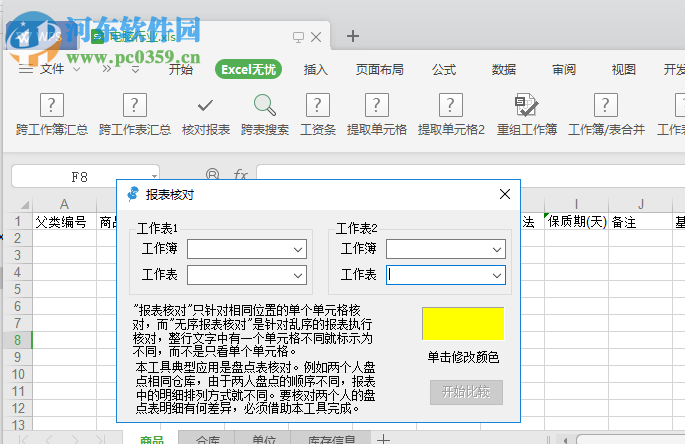
Task: Expand 工作表2 工作表 dropdown
Action: pos(497,276)
